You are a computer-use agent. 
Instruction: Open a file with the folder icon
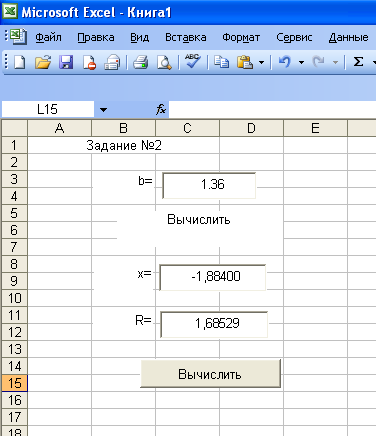tap(43, 62)
